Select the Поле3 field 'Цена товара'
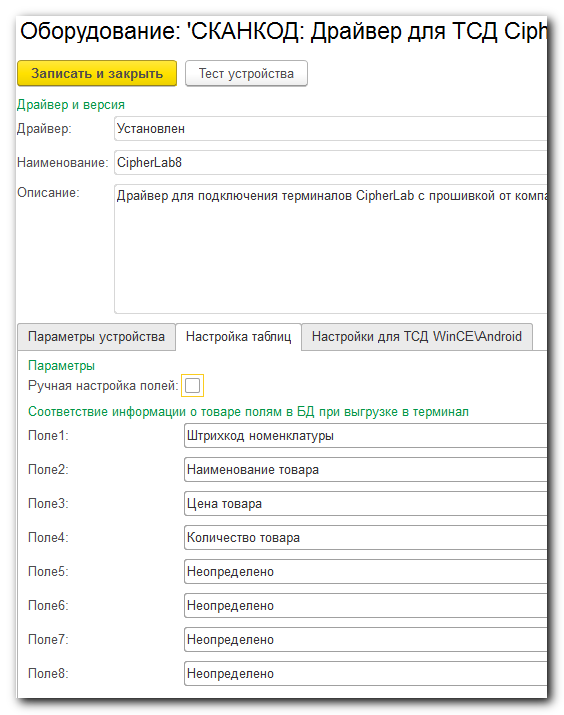 coord(366,503)
